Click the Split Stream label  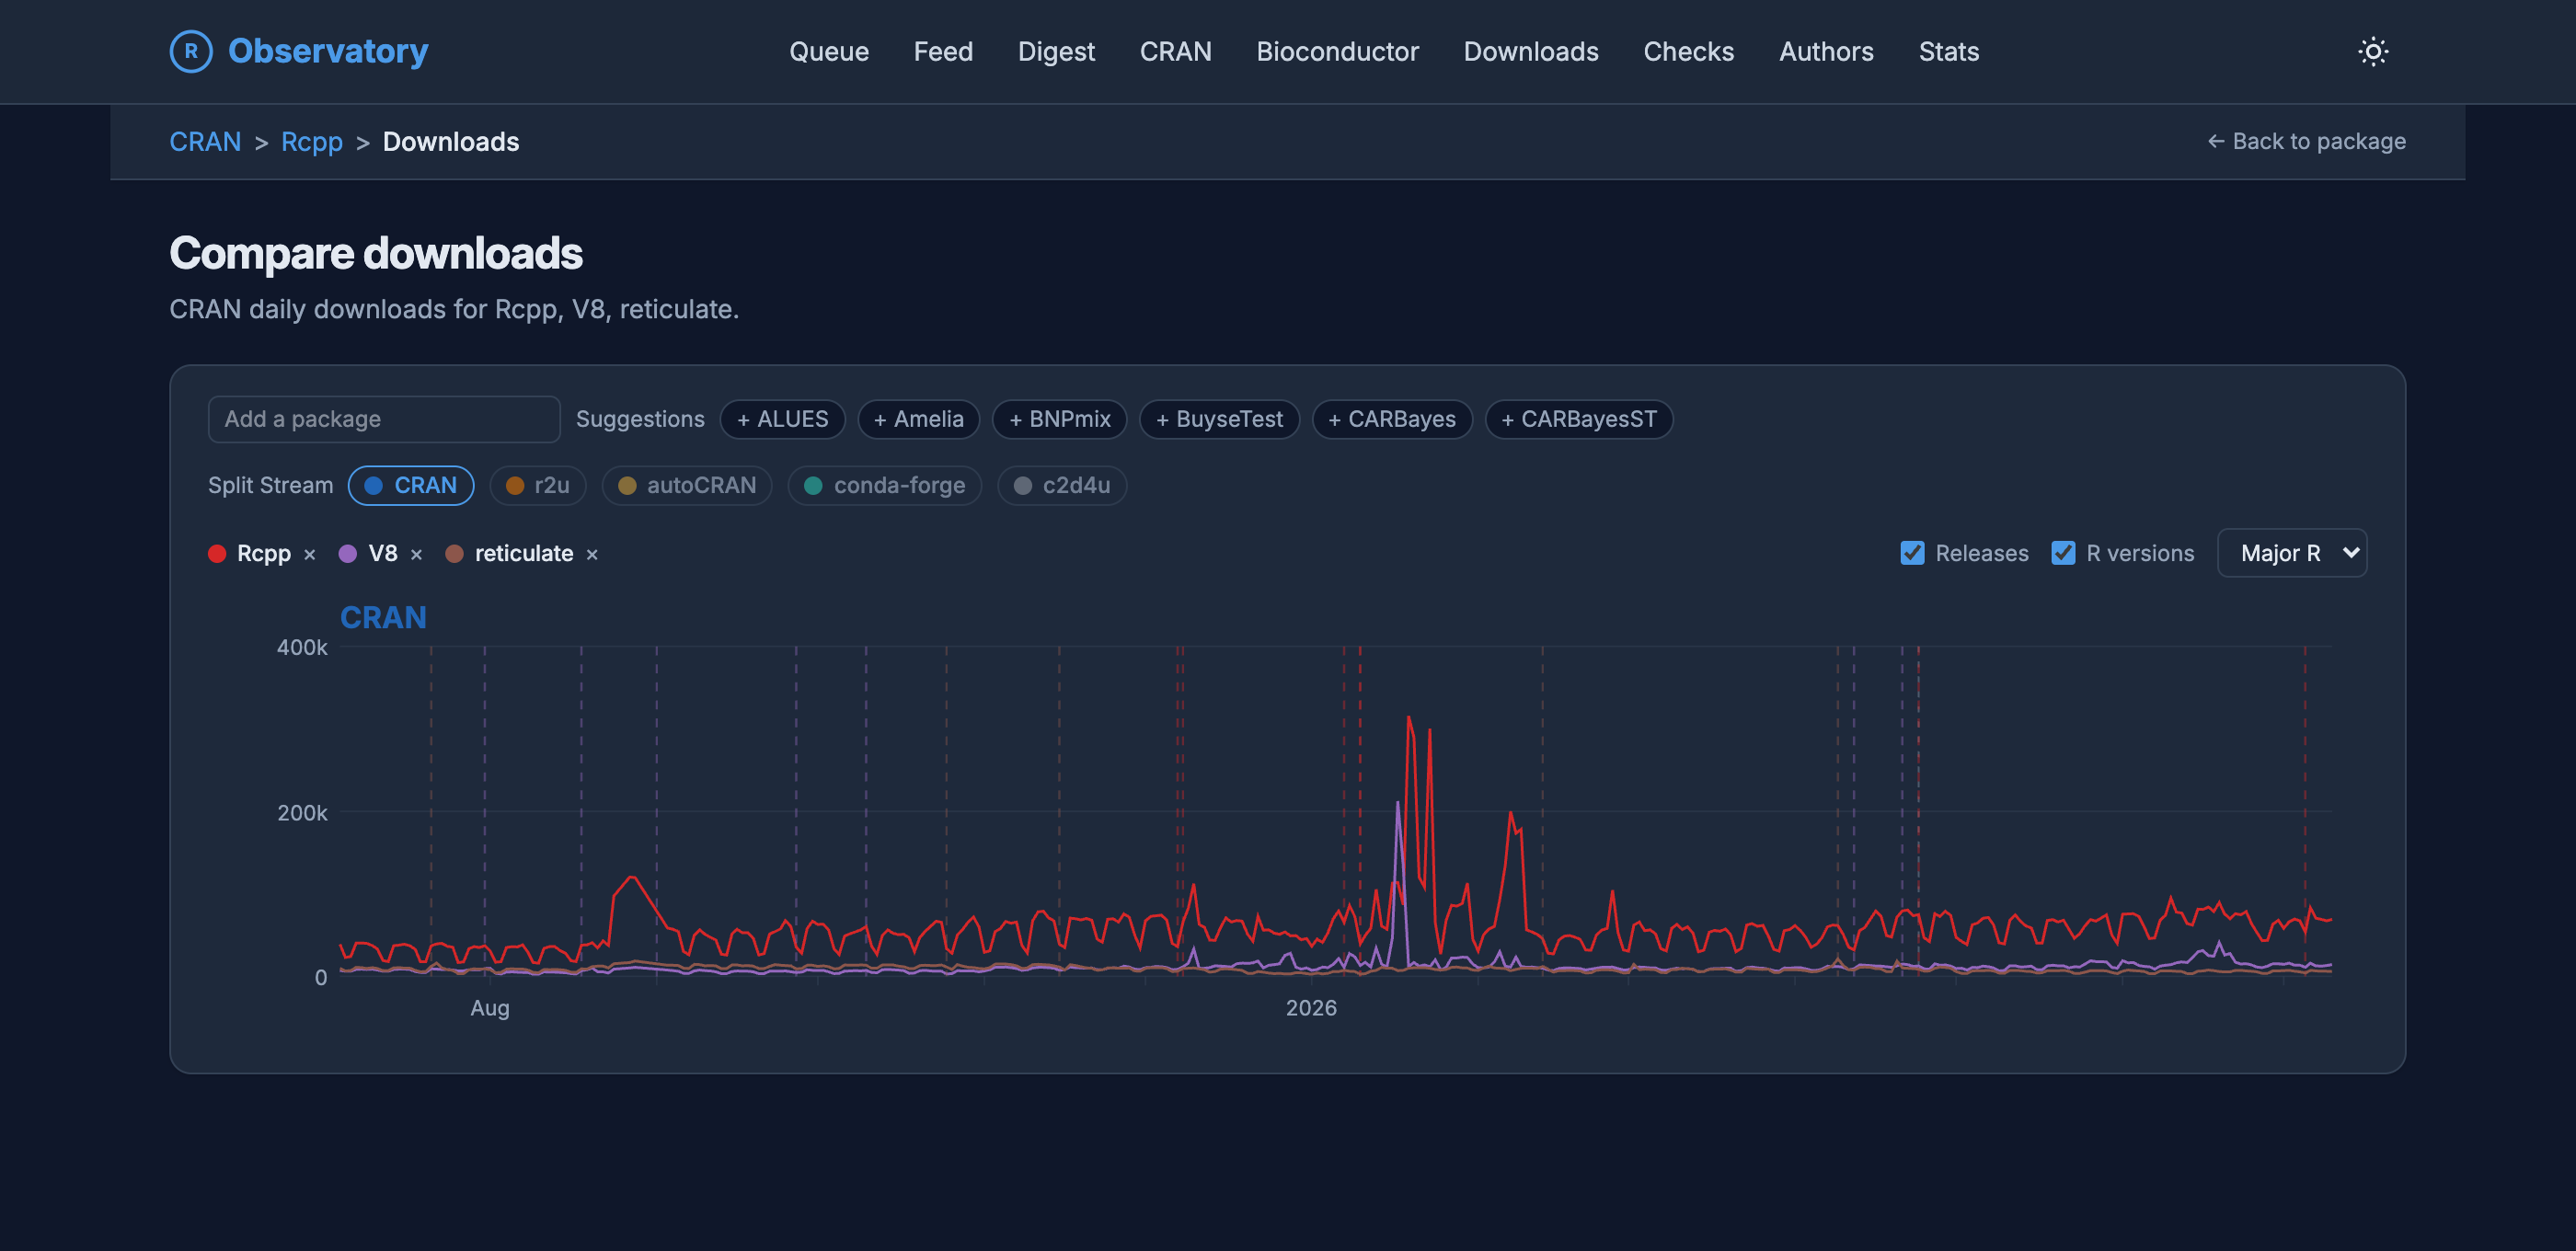[x=270, y=485]
